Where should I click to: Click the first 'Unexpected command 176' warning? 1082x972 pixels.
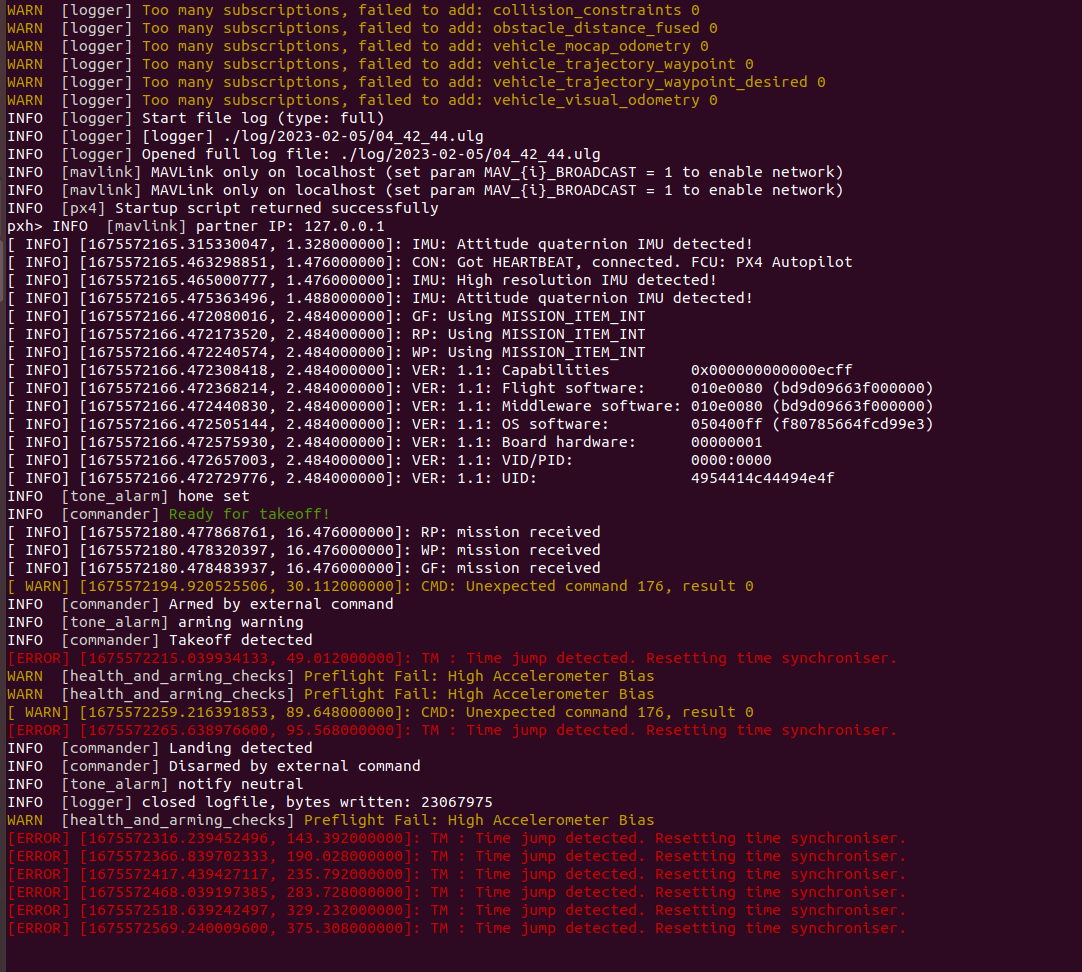380,586
